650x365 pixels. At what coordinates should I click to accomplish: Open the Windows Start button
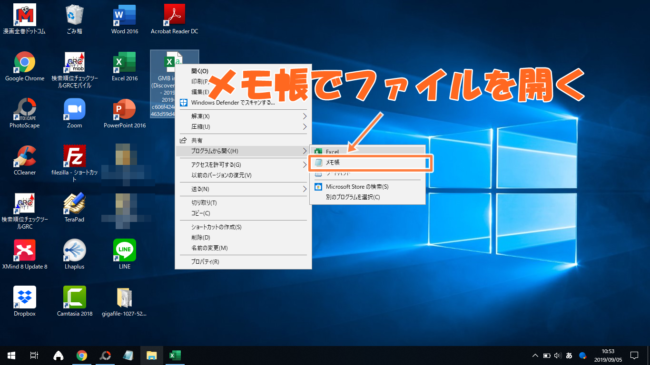(x=11, y=355)
